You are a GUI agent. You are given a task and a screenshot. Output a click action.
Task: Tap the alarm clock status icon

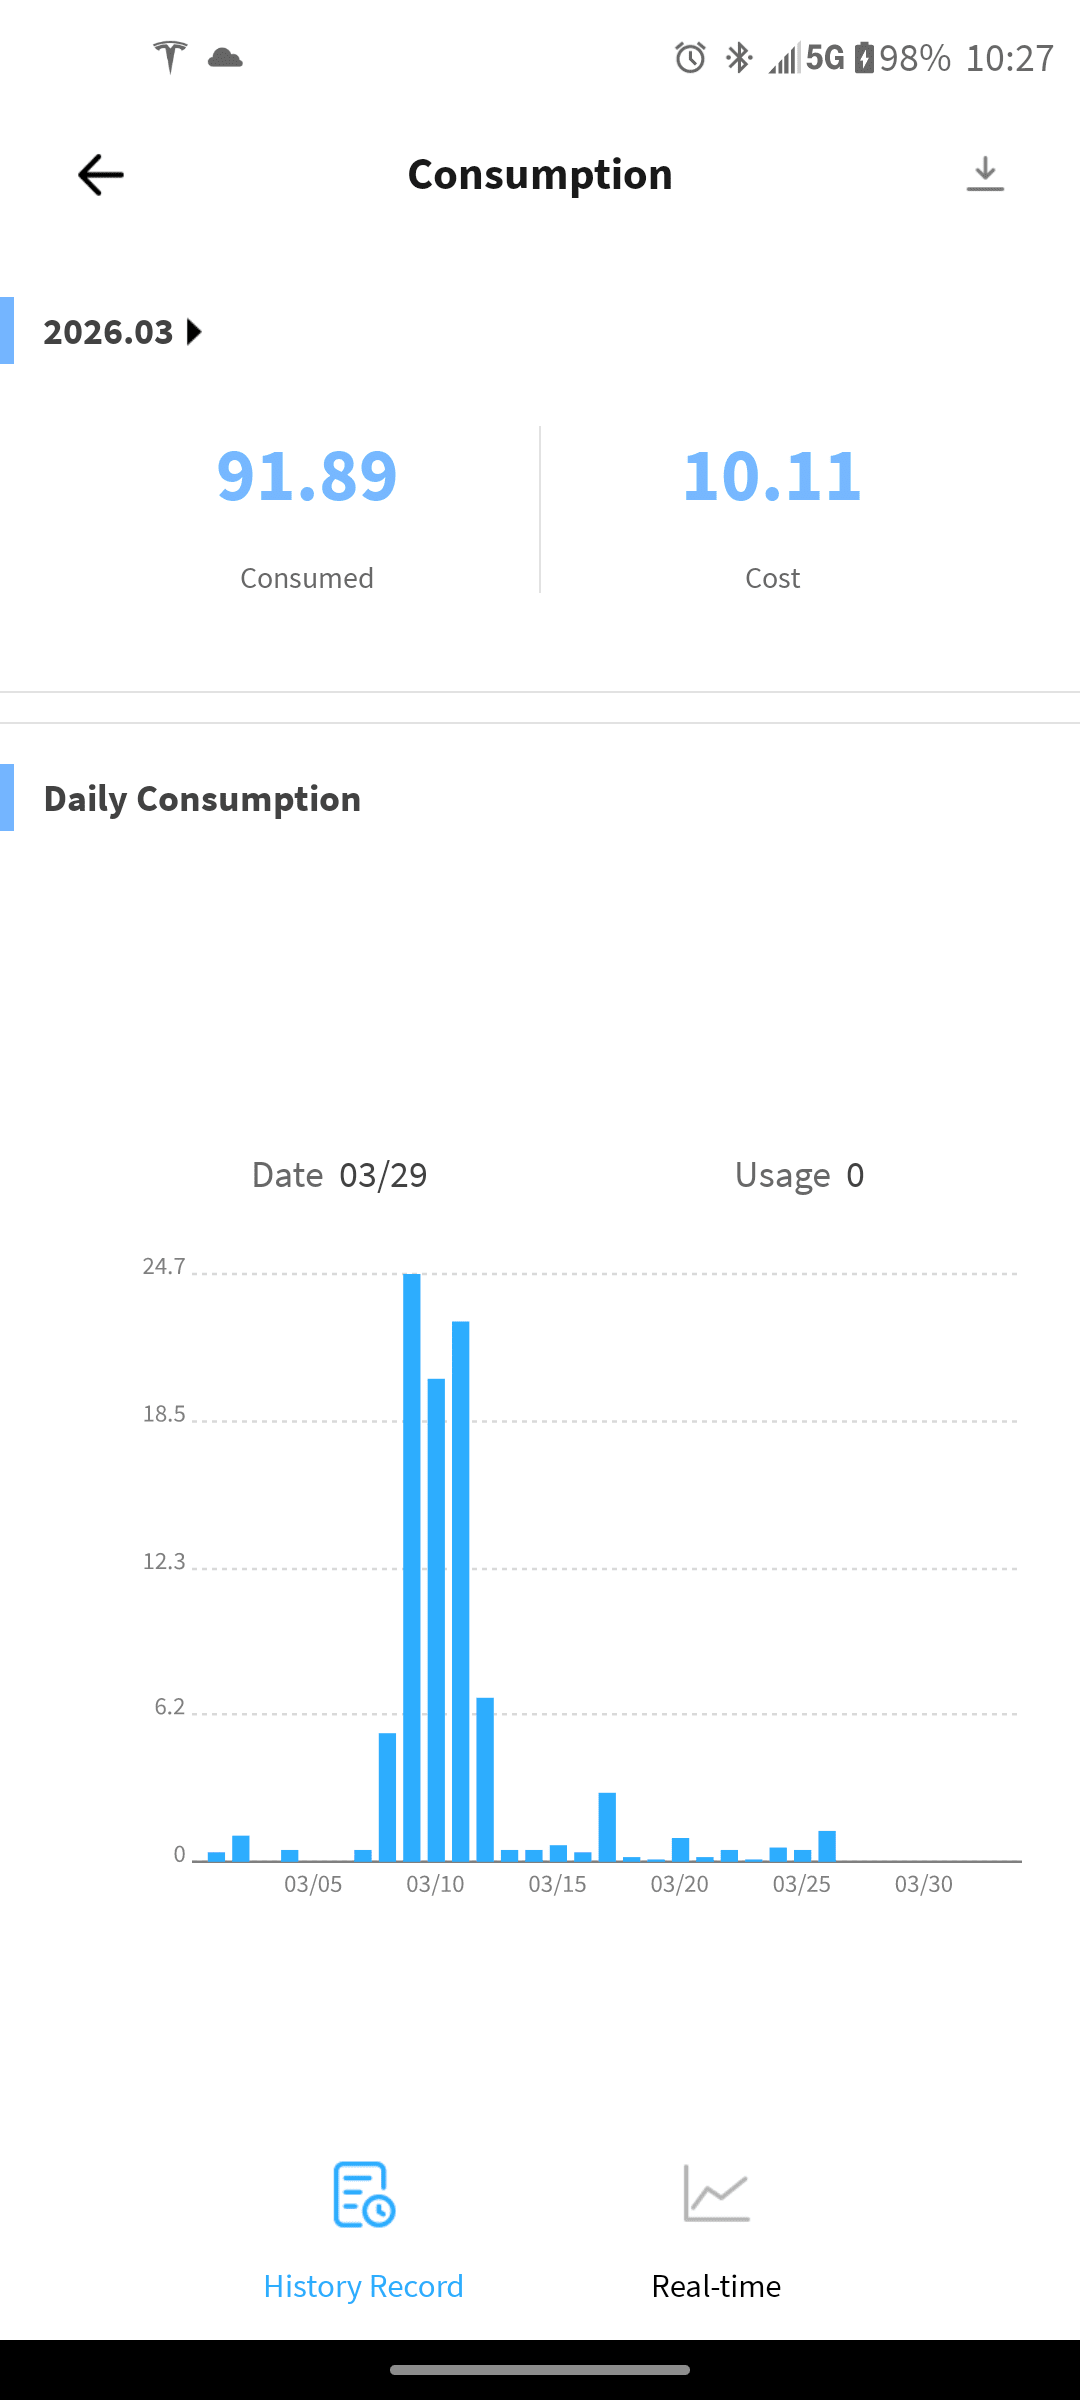[690, 58]
